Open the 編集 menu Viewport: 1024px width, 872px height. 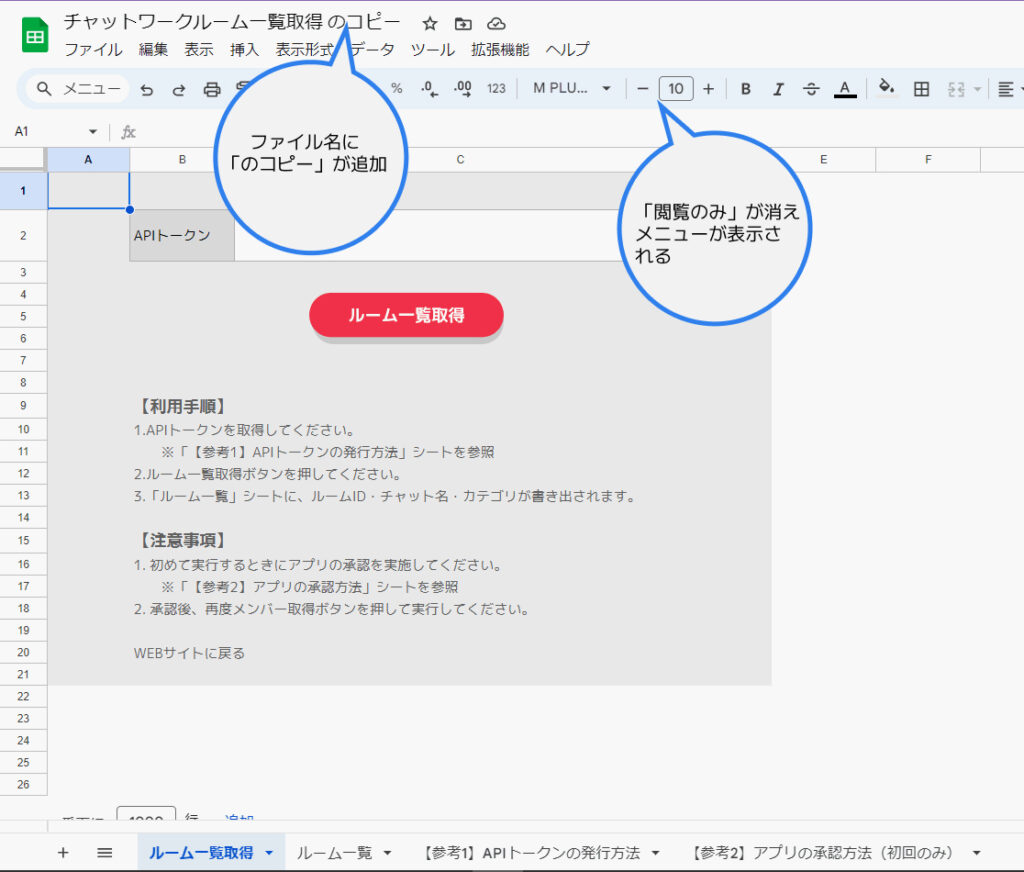[153, 50]
